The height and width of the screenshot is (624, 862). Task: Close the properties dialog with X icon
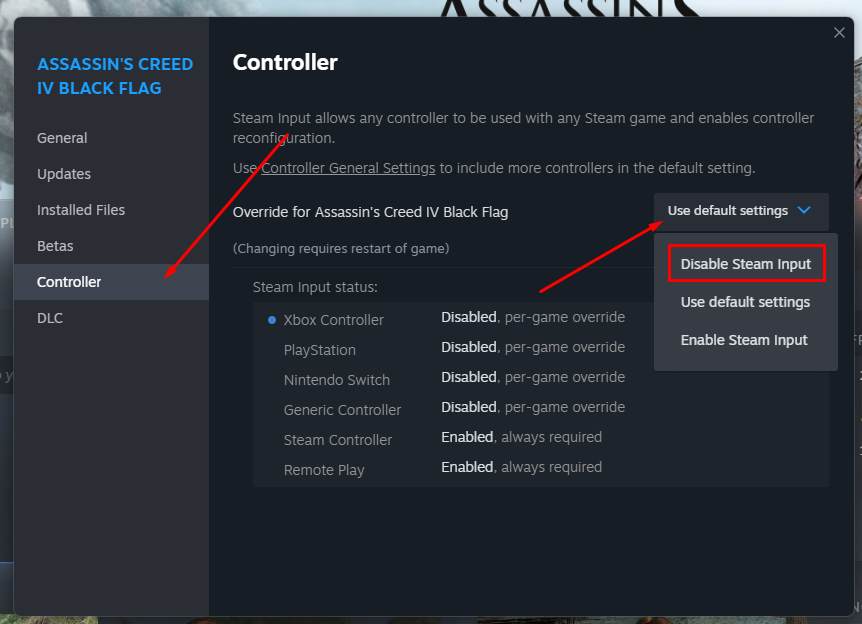(x=839, y=33)
